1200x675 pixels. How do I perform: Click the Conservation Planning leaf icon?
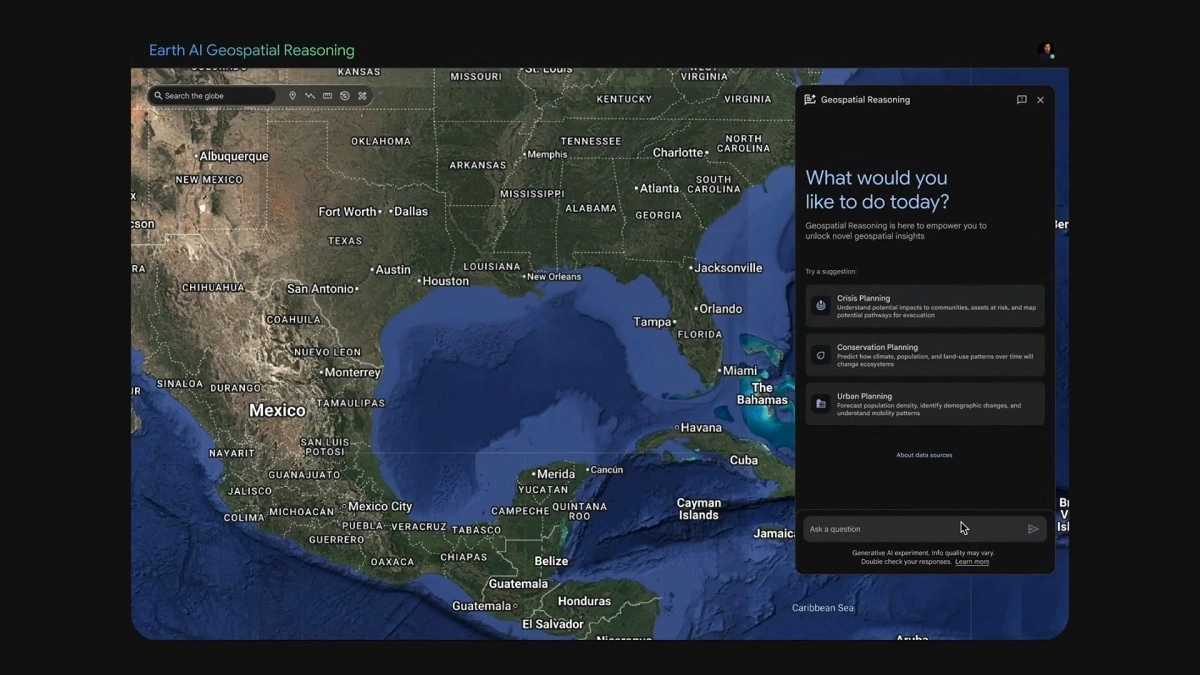click(821, 355)
